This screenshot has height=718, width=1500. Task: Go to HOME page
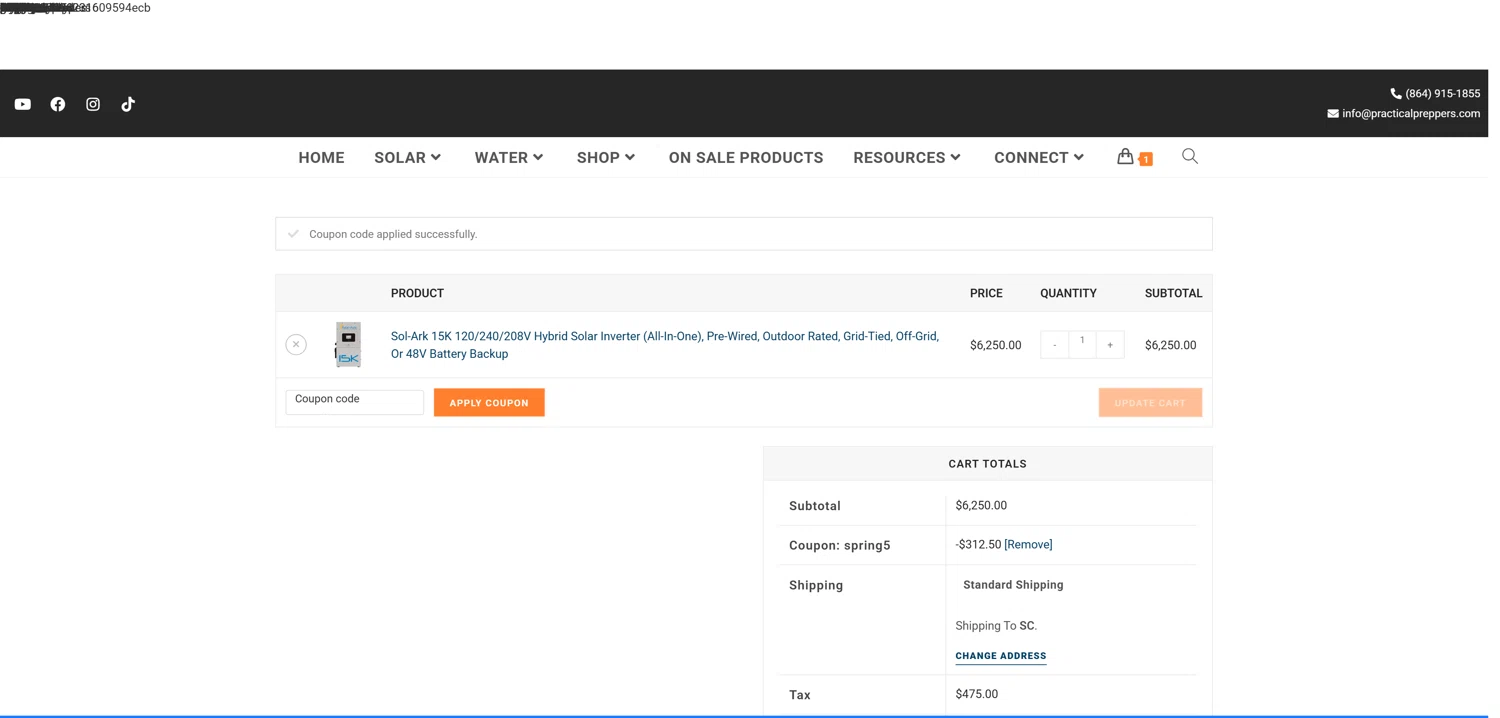click(321, 158)
